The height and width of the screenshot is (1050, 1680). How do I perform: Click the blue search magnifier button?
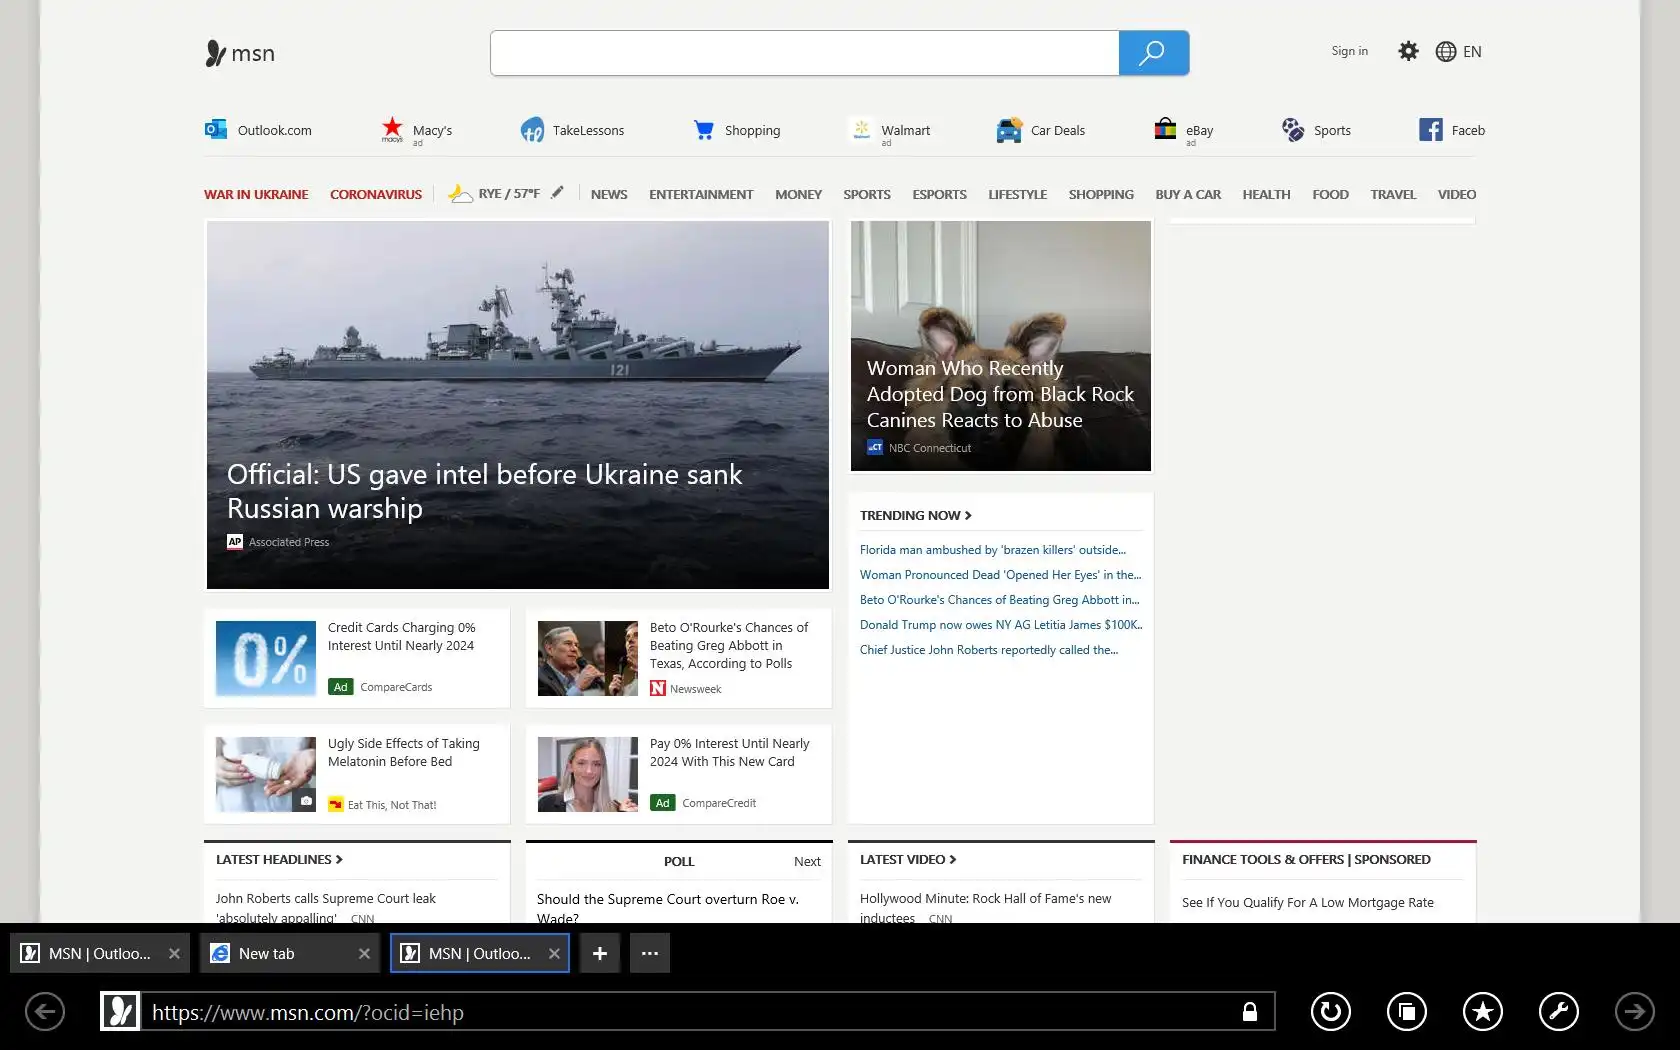(x=1153, y=53)
